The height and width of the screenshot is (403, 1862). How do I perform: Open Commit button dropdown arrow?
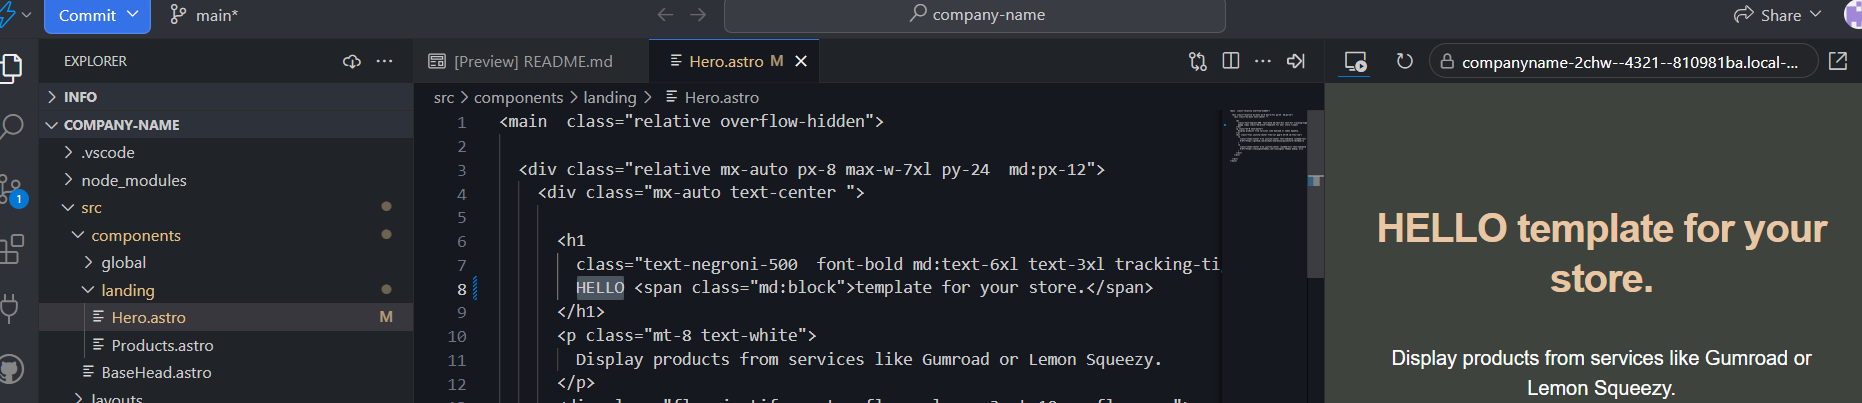pyautogui.click(x=133, y=15)
